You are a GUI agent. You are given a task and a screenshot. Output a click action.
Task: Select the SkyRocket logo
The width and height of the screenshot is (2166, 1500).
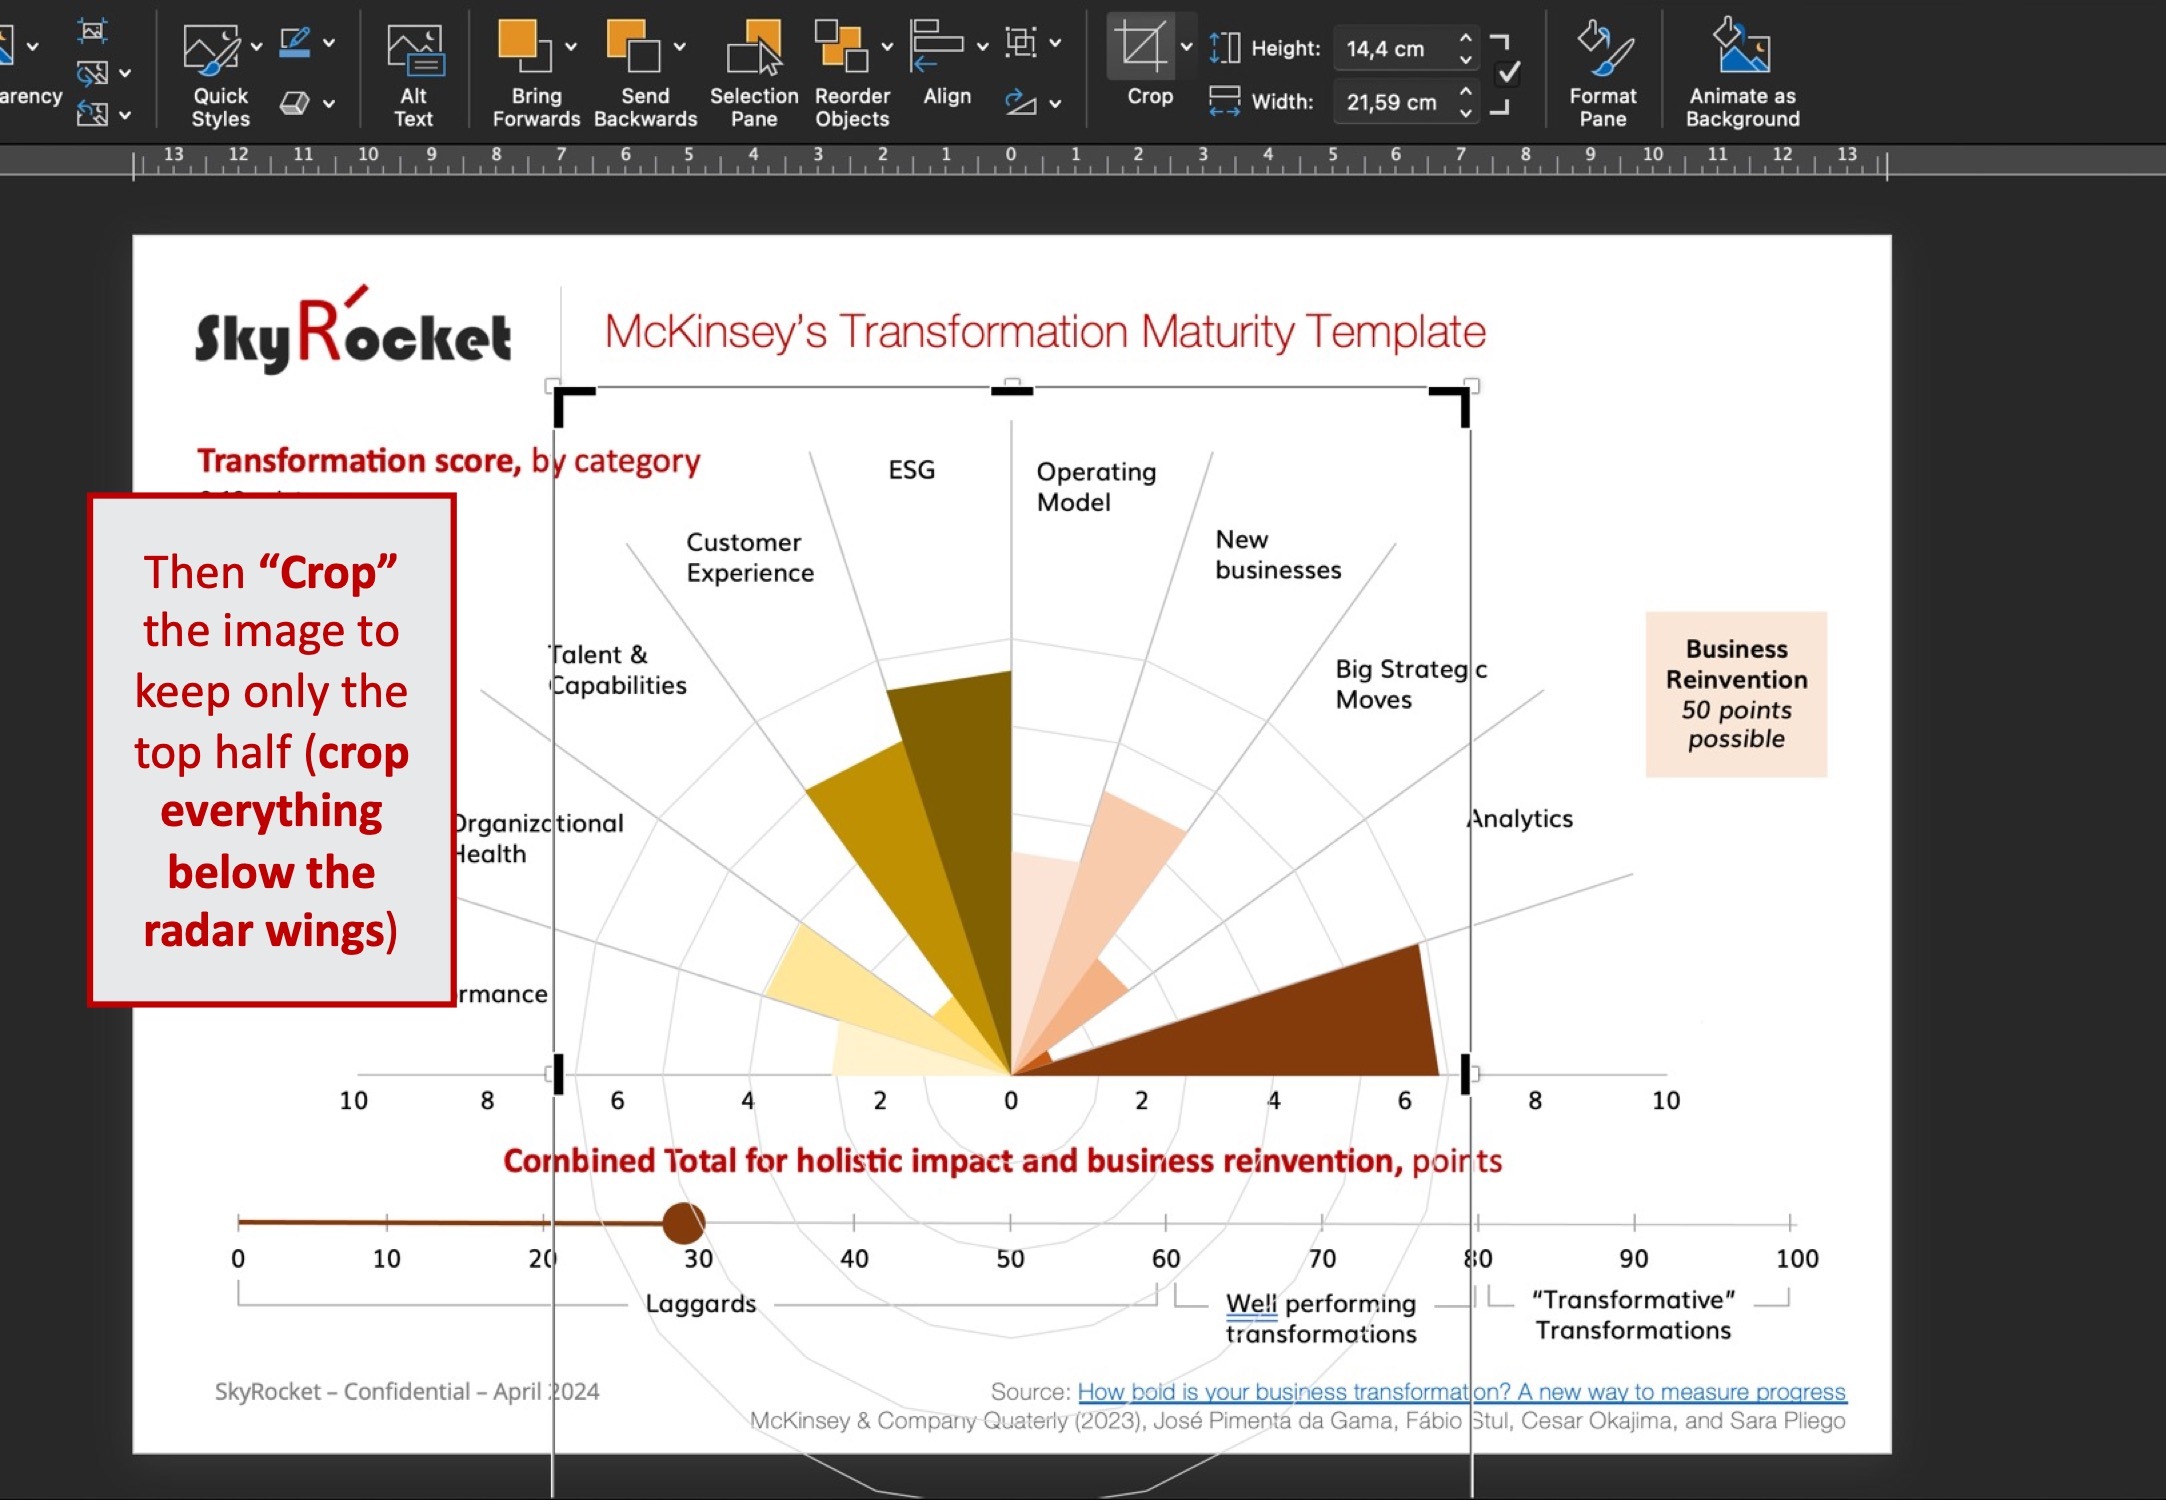pyautogui.click(x=353, y=330)
